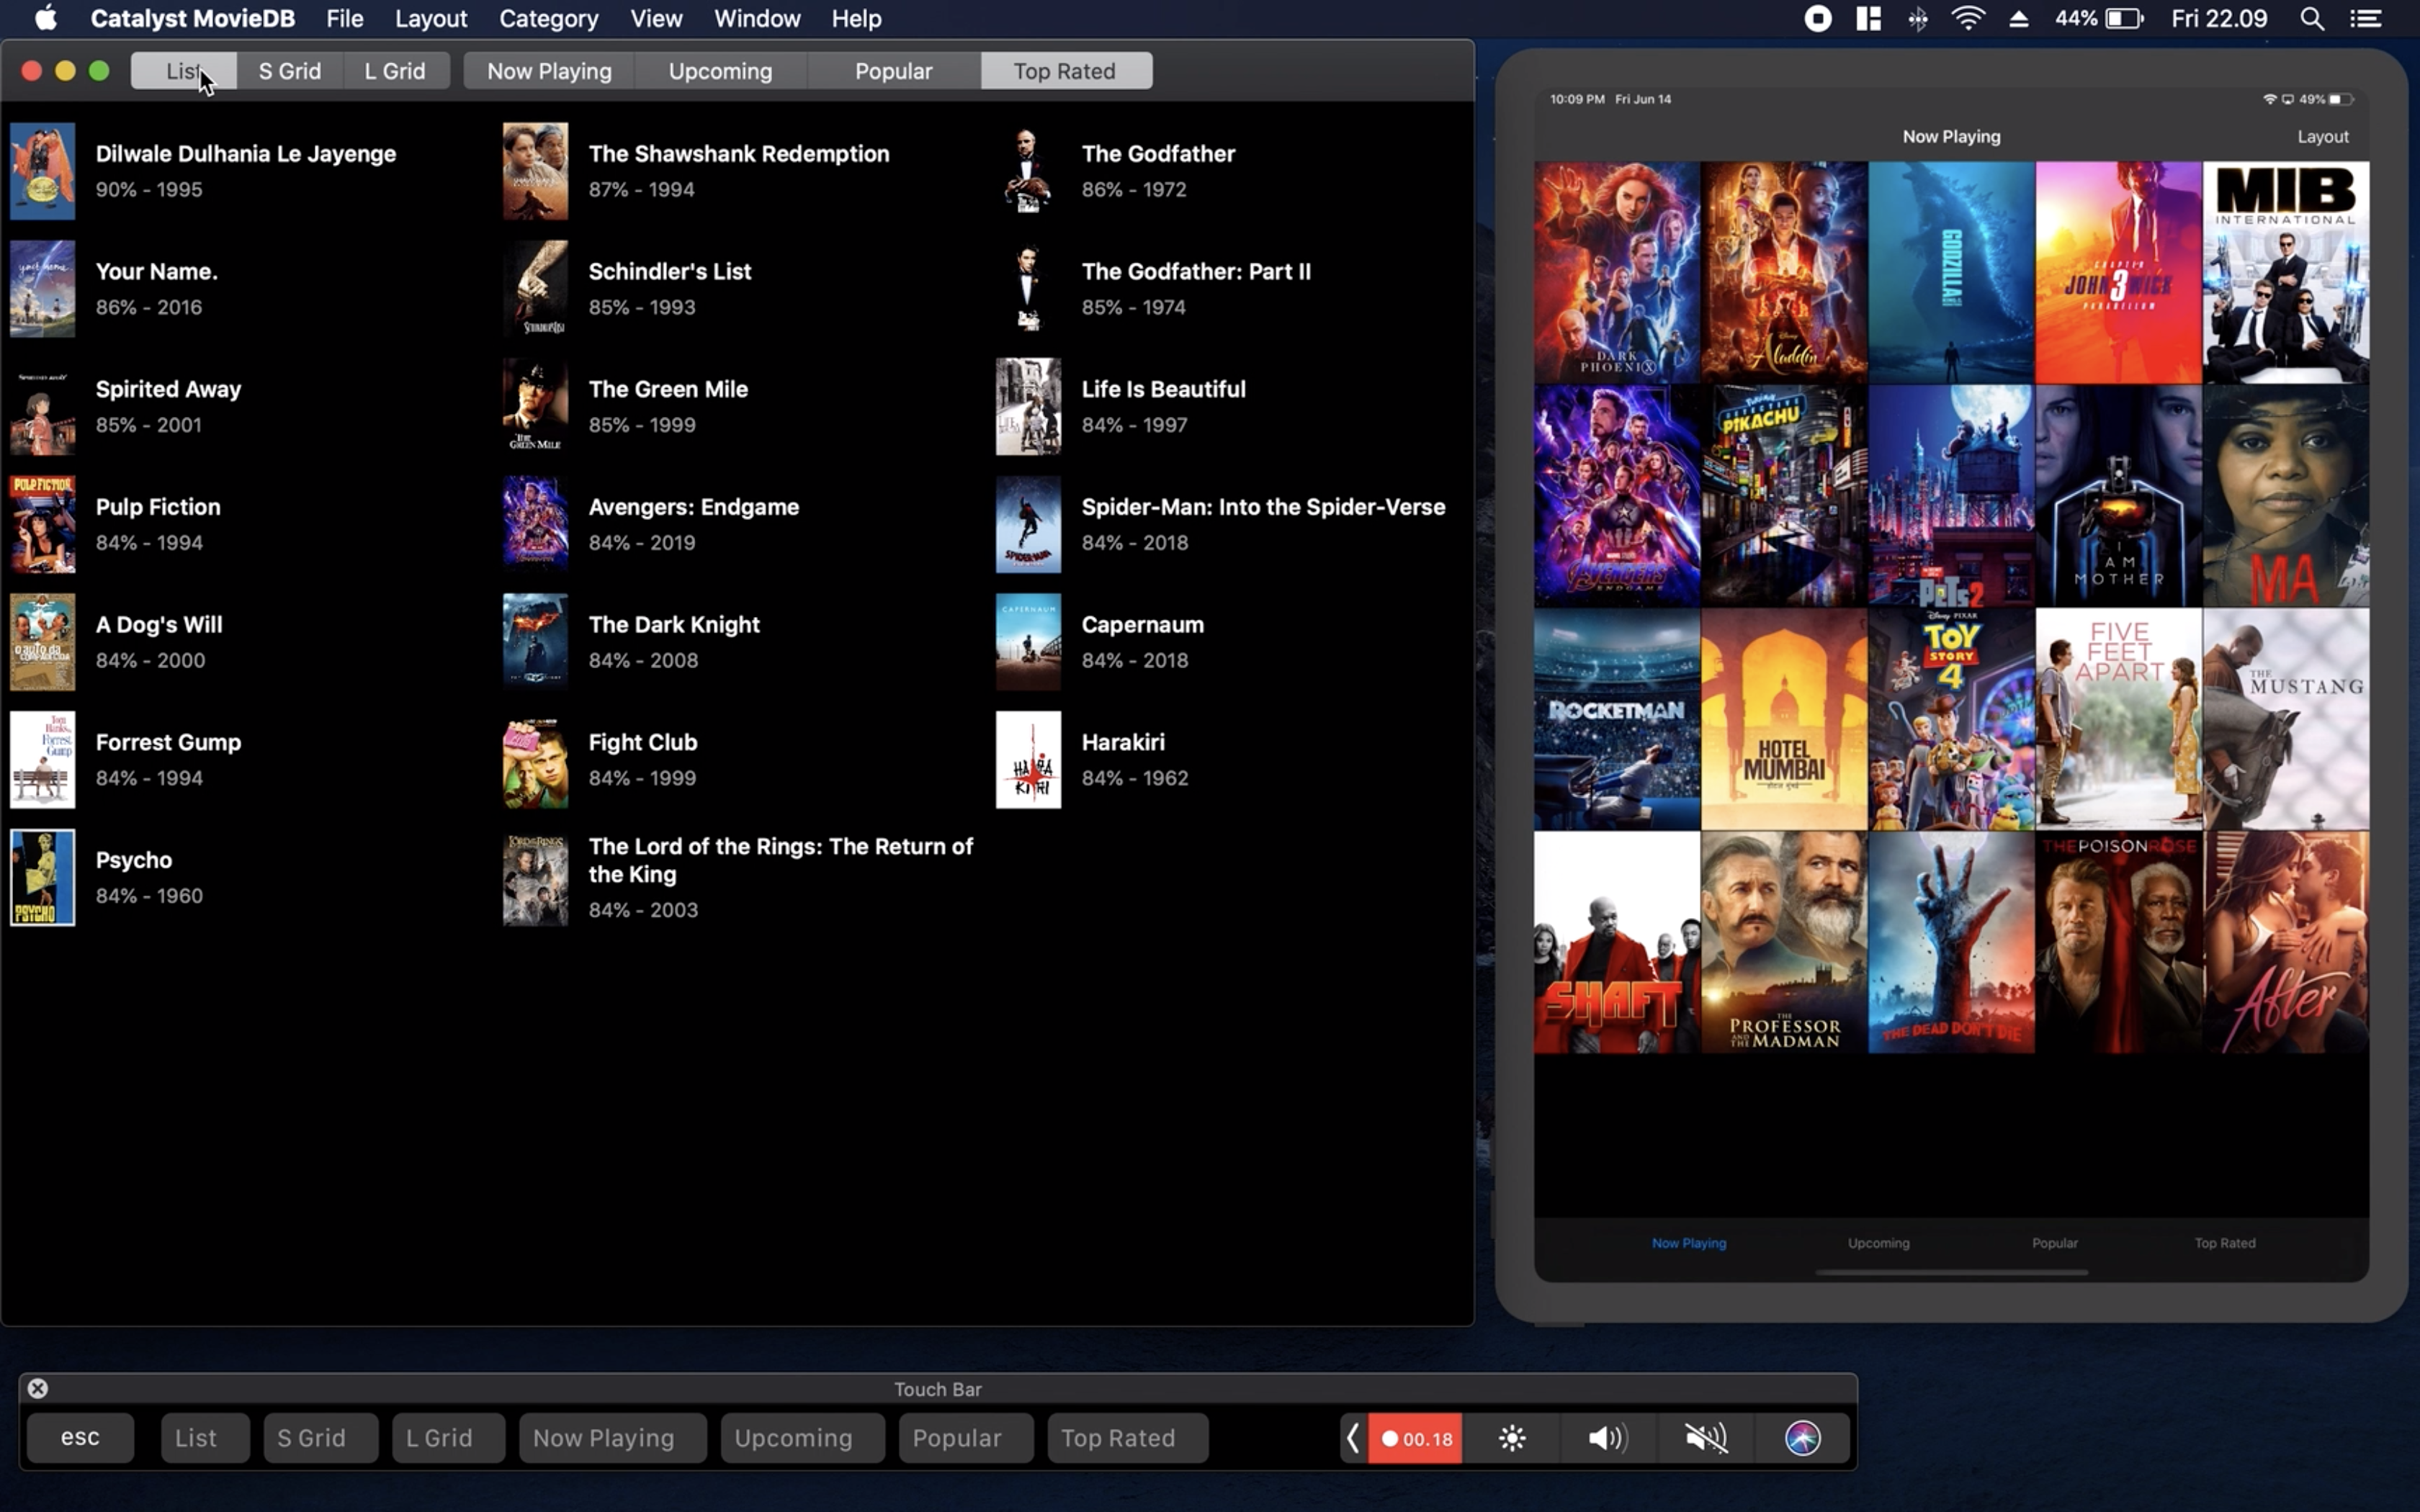Screen dimensions: 2420x1512
Task: Click the brightness icon in Touch Bar
Action: 1512,1438
